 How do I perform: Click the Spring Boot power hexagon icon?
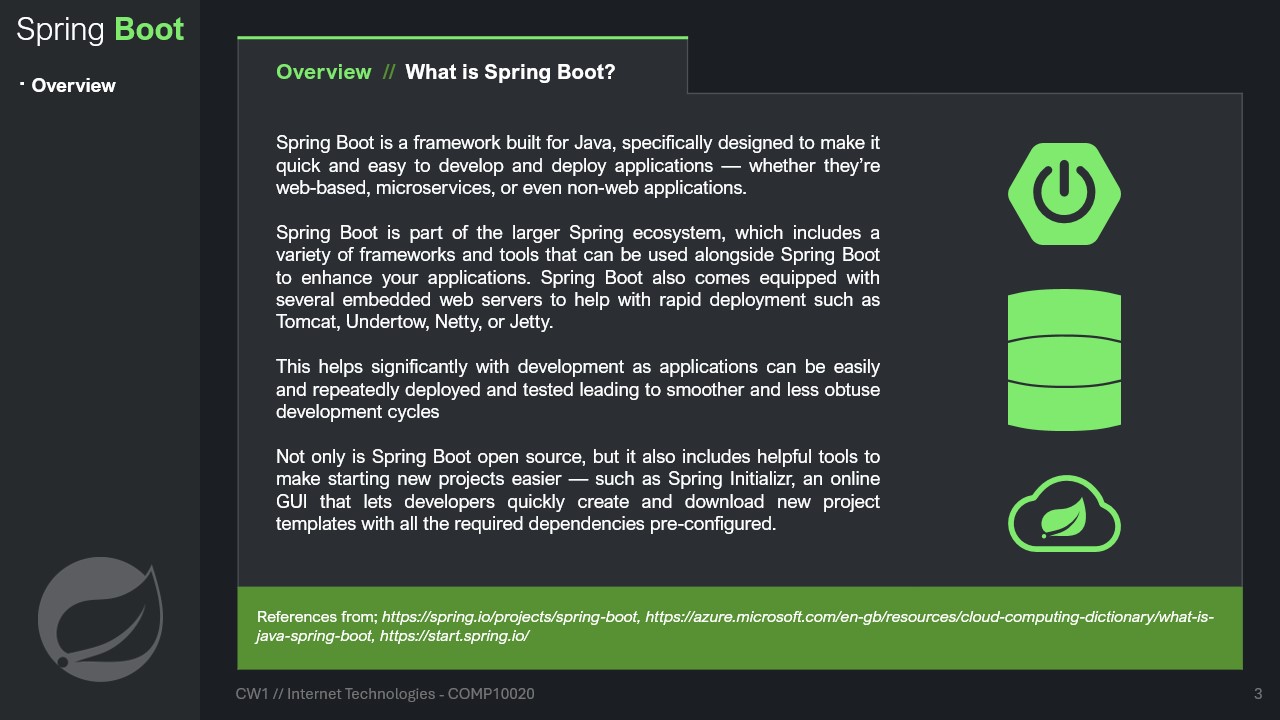point(1064,194)
